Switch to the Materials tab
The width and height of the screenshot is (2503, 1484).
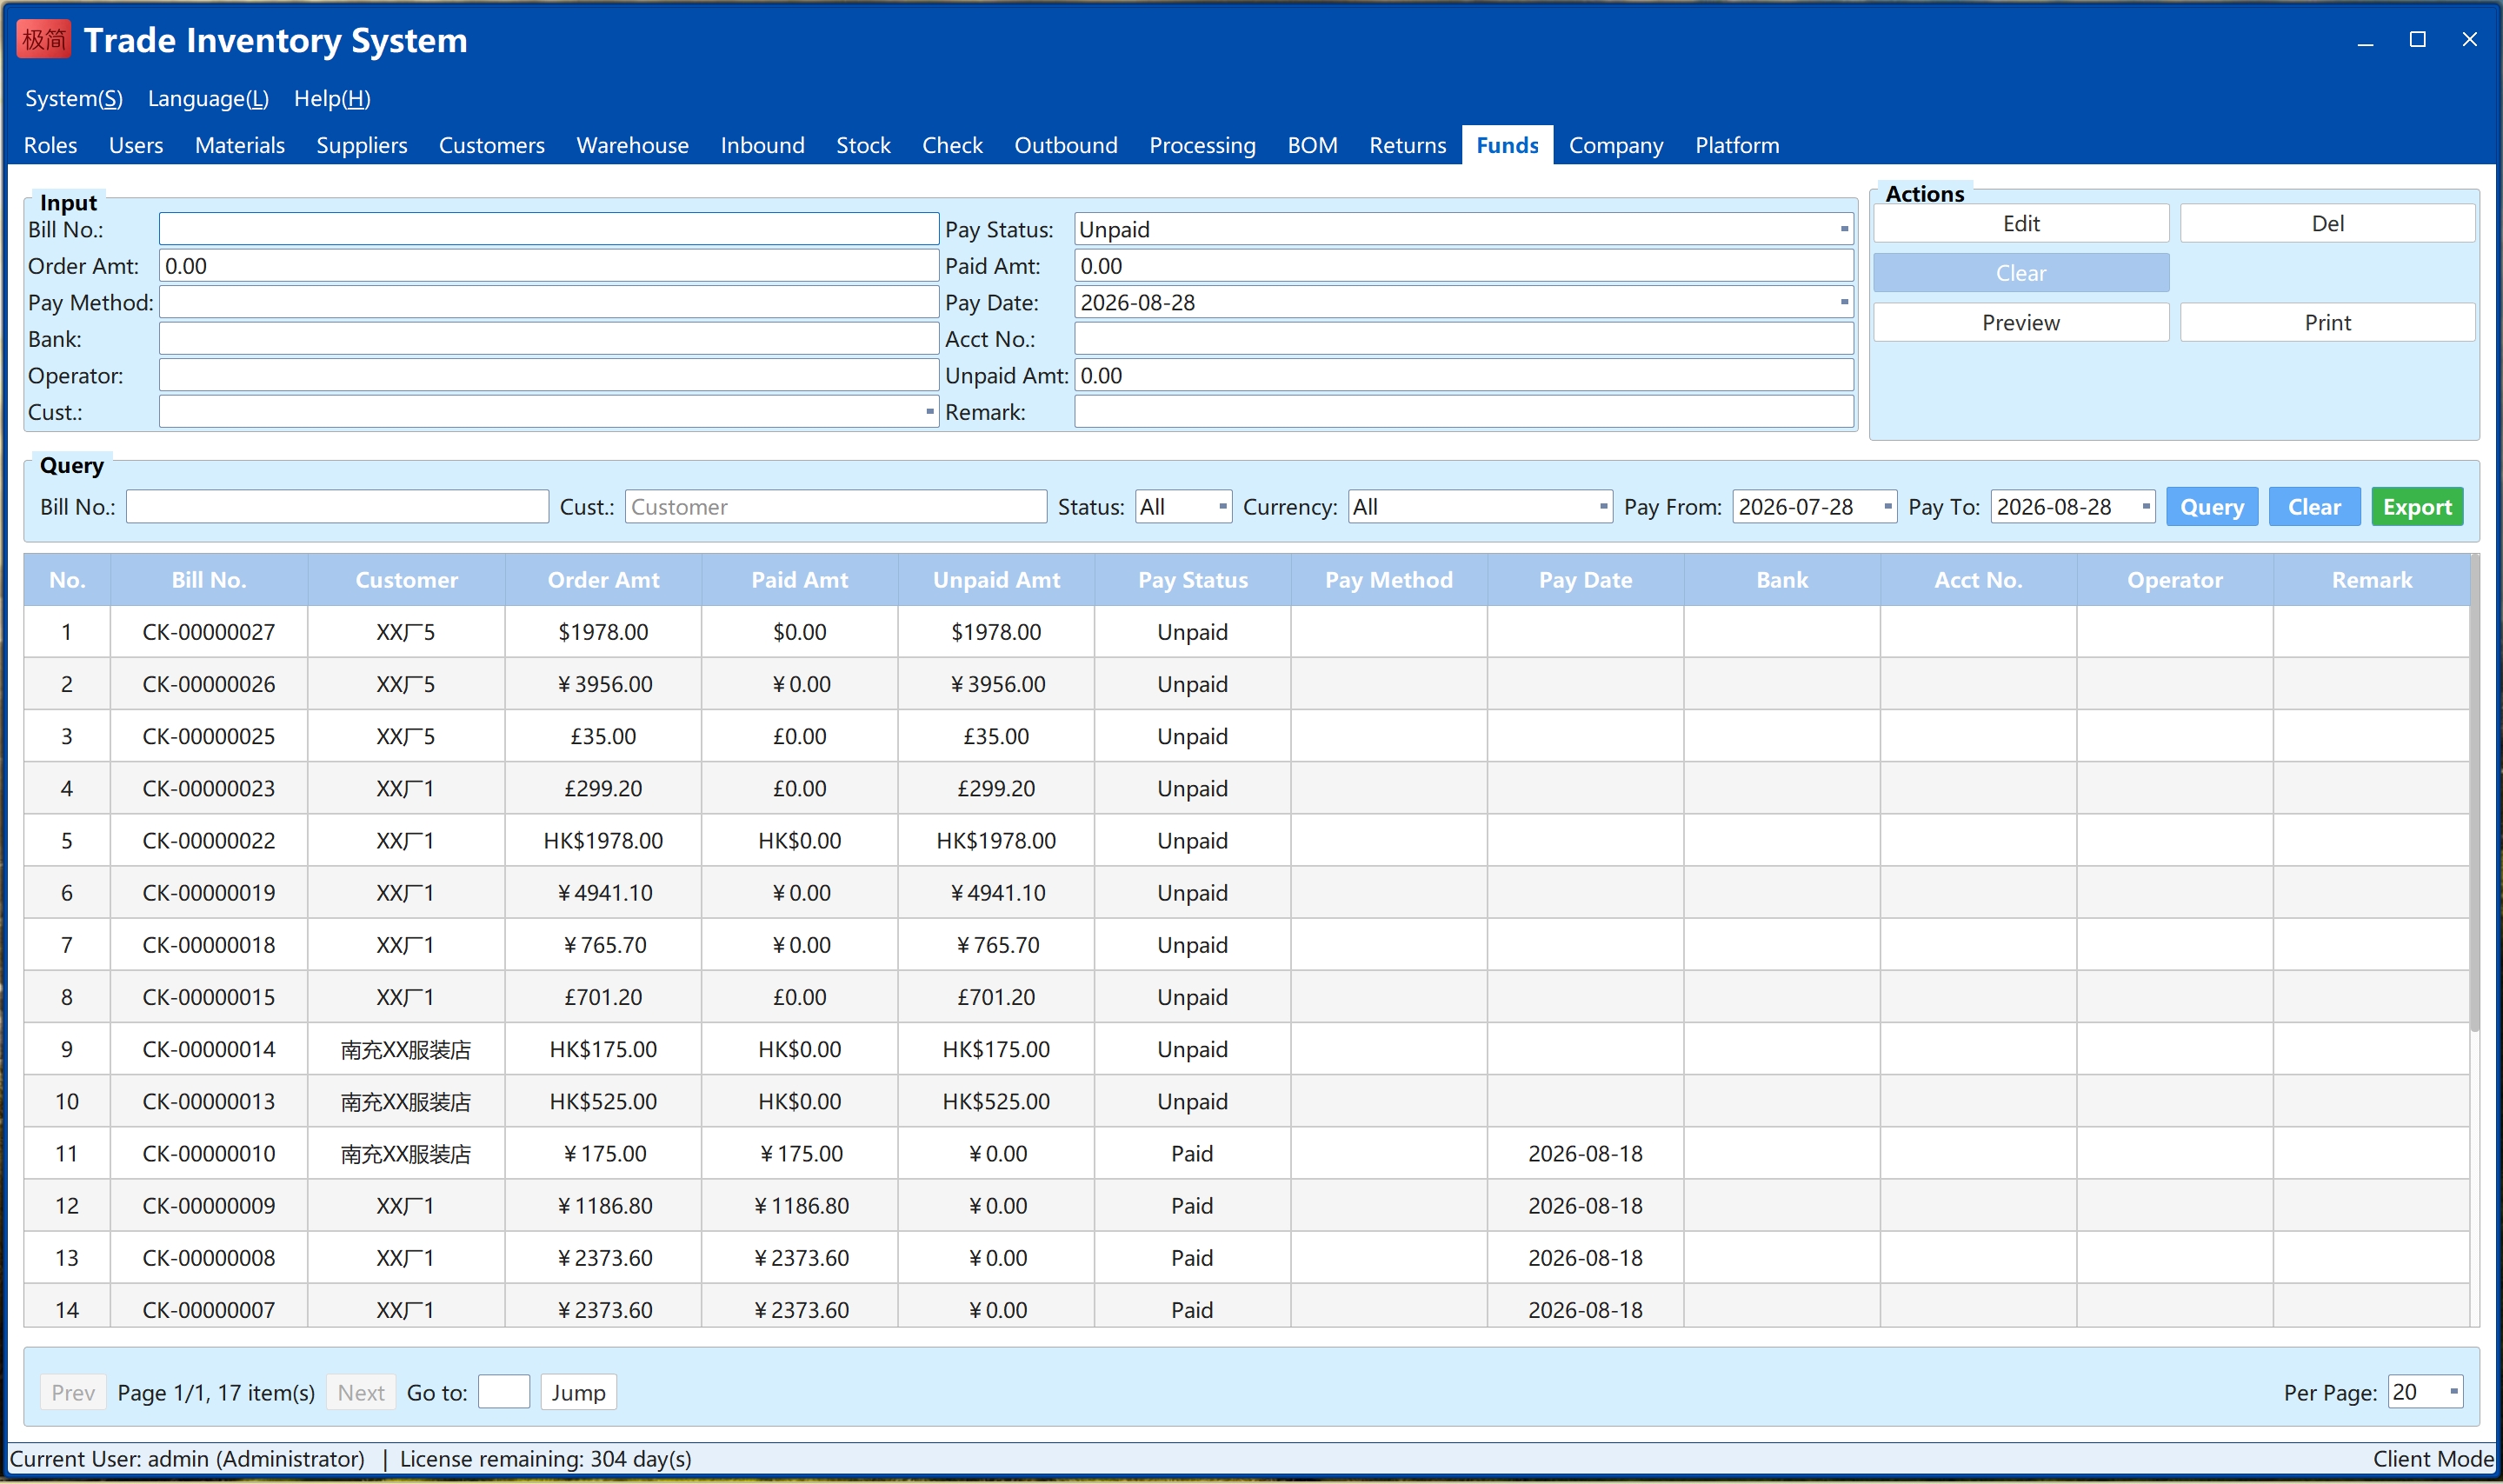(240, 145)
